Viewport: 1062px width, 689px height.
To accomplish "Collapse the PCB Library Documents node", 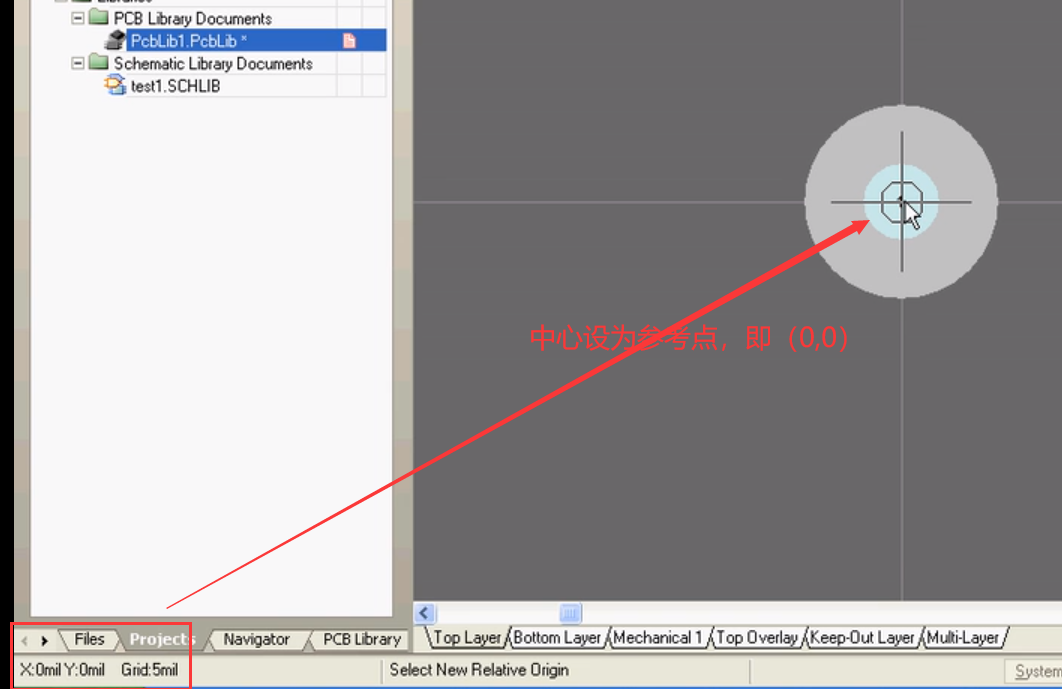I will [x=77, y=17].
